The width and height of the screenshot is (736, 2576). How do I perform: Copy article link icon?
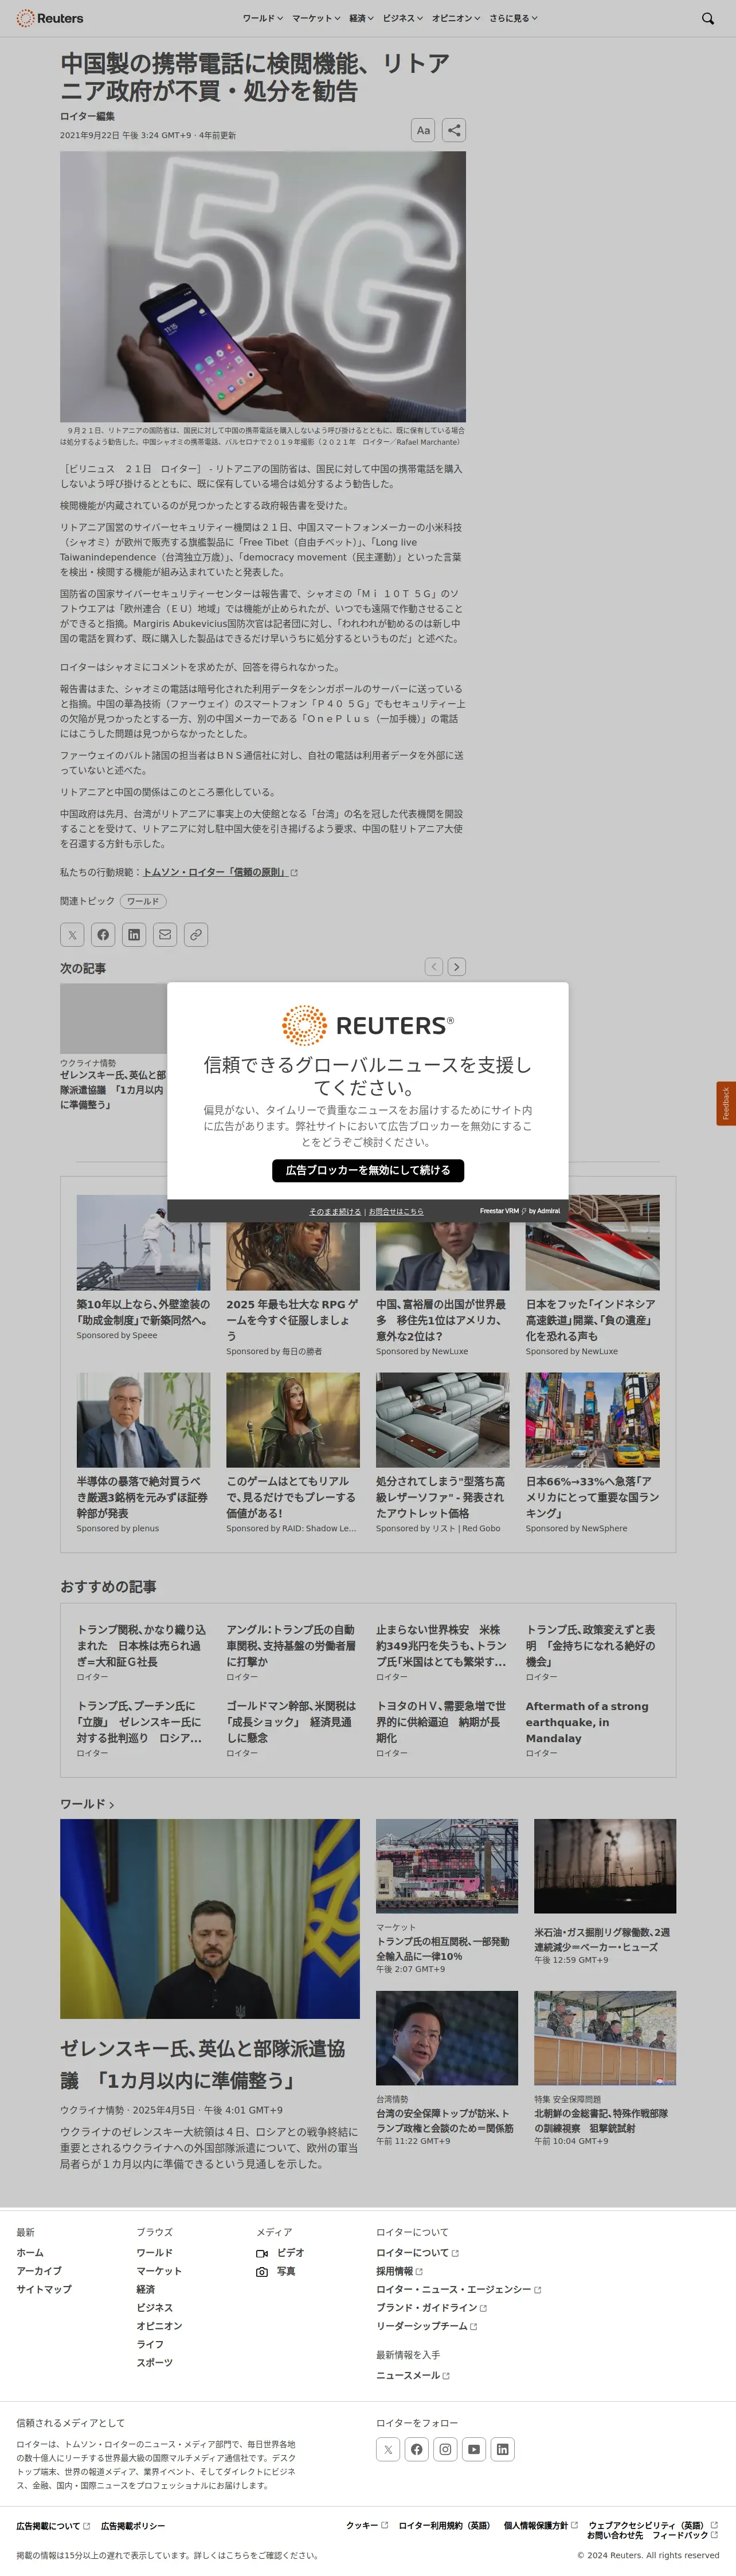[x=196, y=934]
